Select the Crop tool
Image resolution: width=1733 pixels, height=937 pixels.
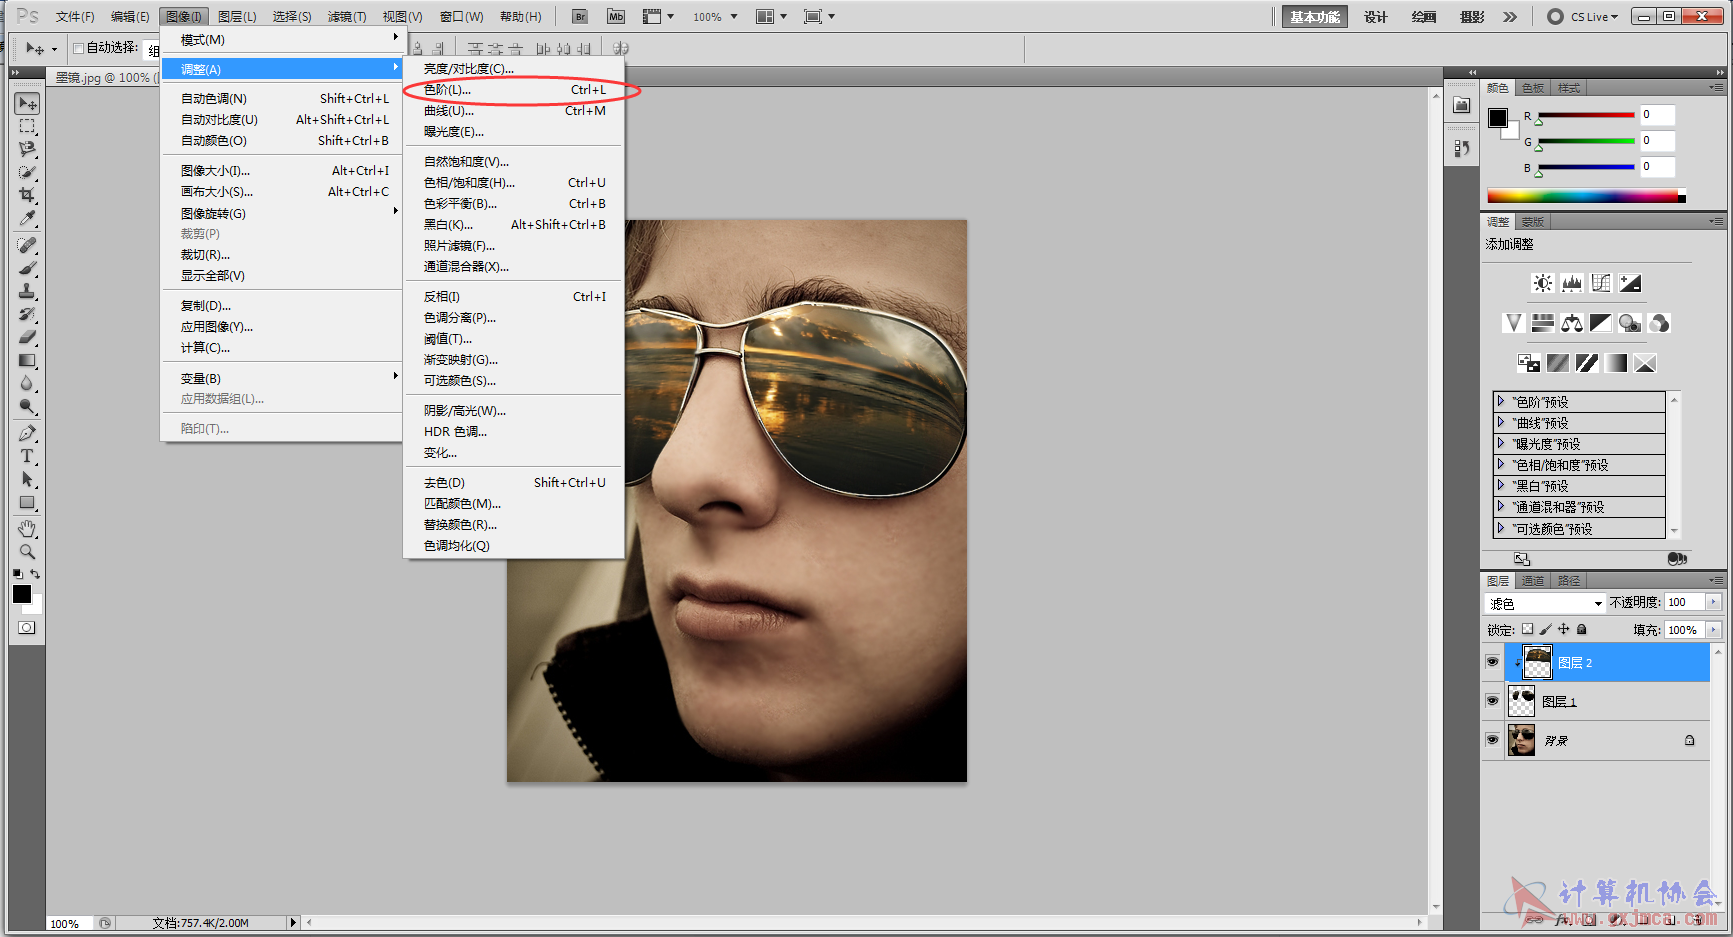coord(27,195)
